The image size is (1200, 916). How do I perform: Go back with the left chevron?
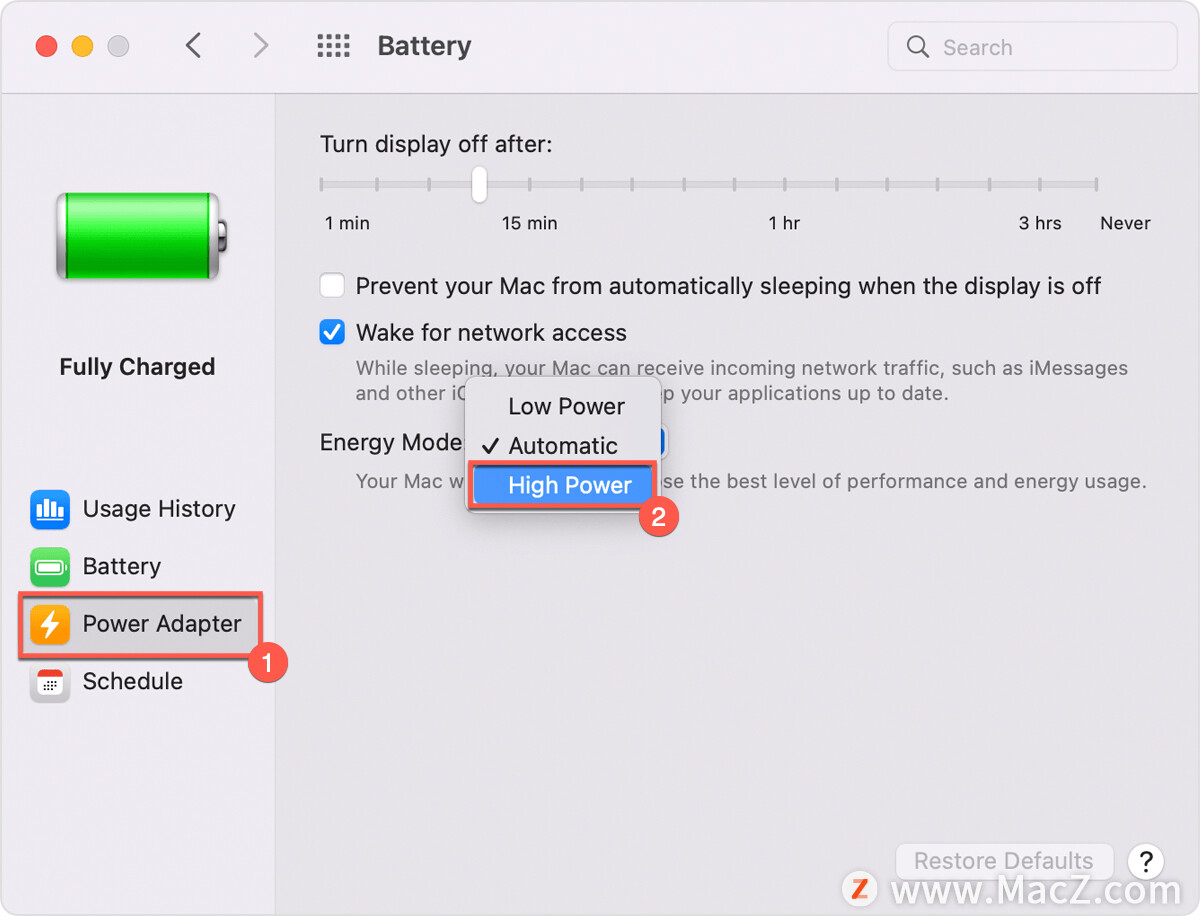click(x=194, y=46)
